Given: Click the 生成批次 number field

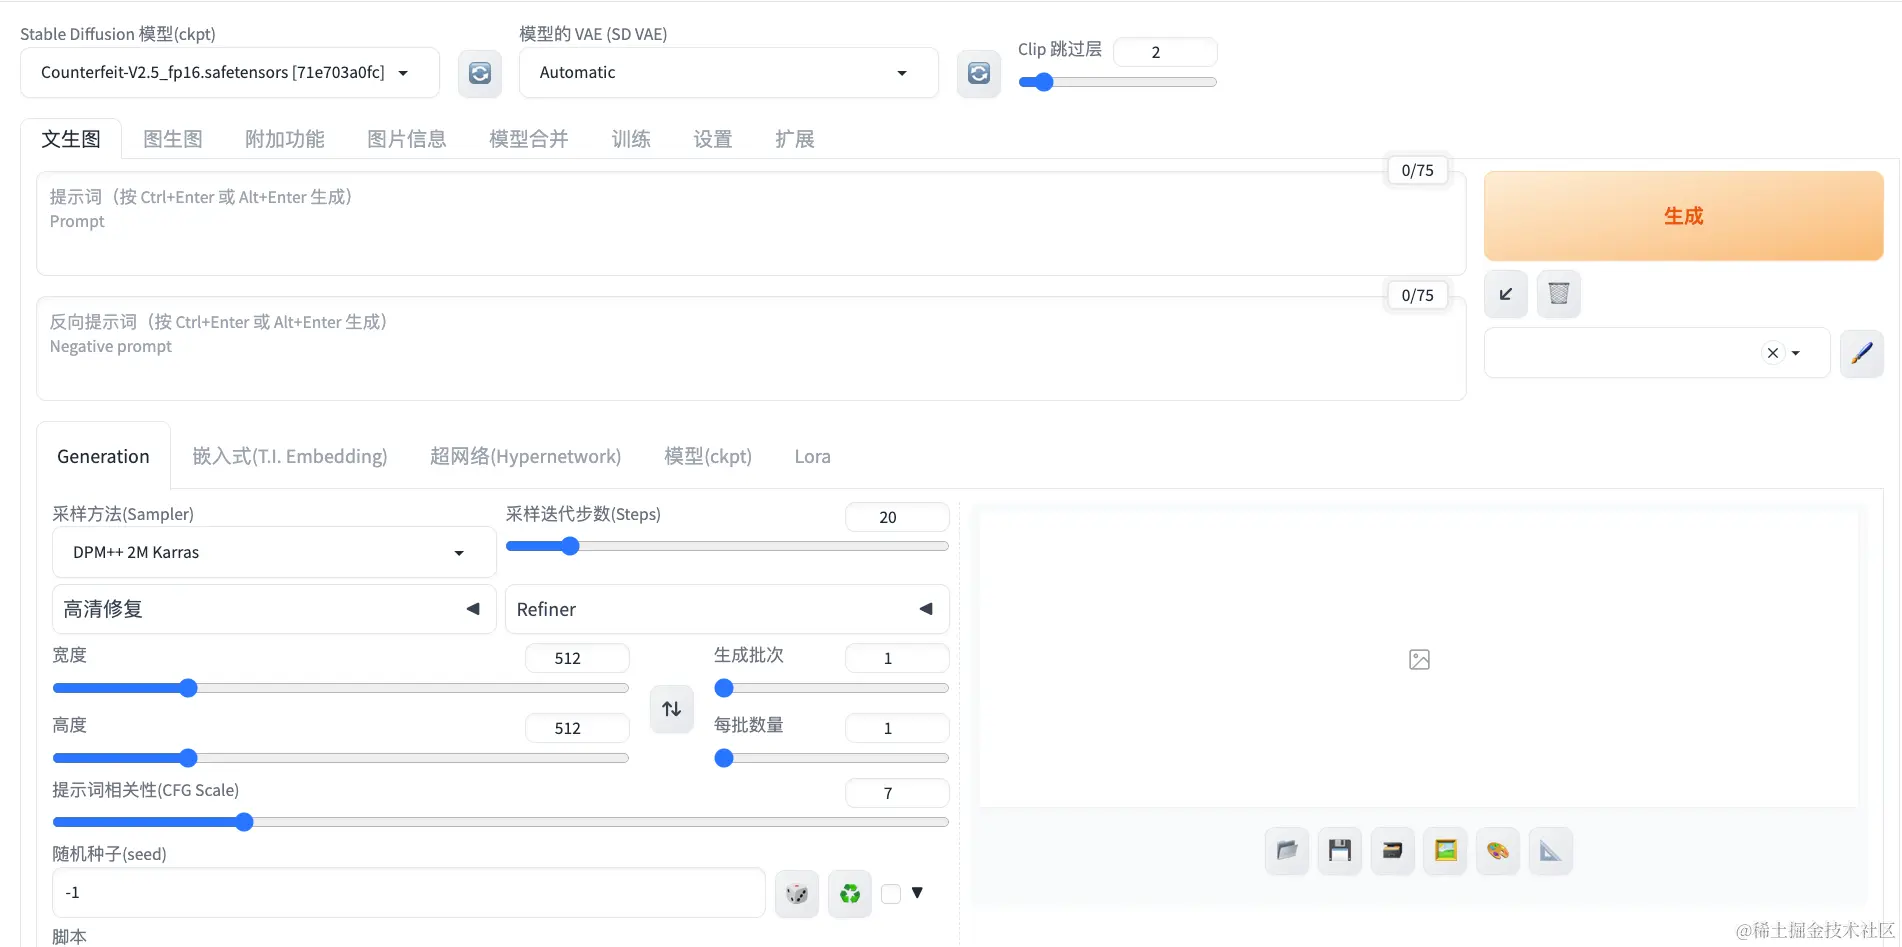Looking at the screenshot, I should point(897,658).
